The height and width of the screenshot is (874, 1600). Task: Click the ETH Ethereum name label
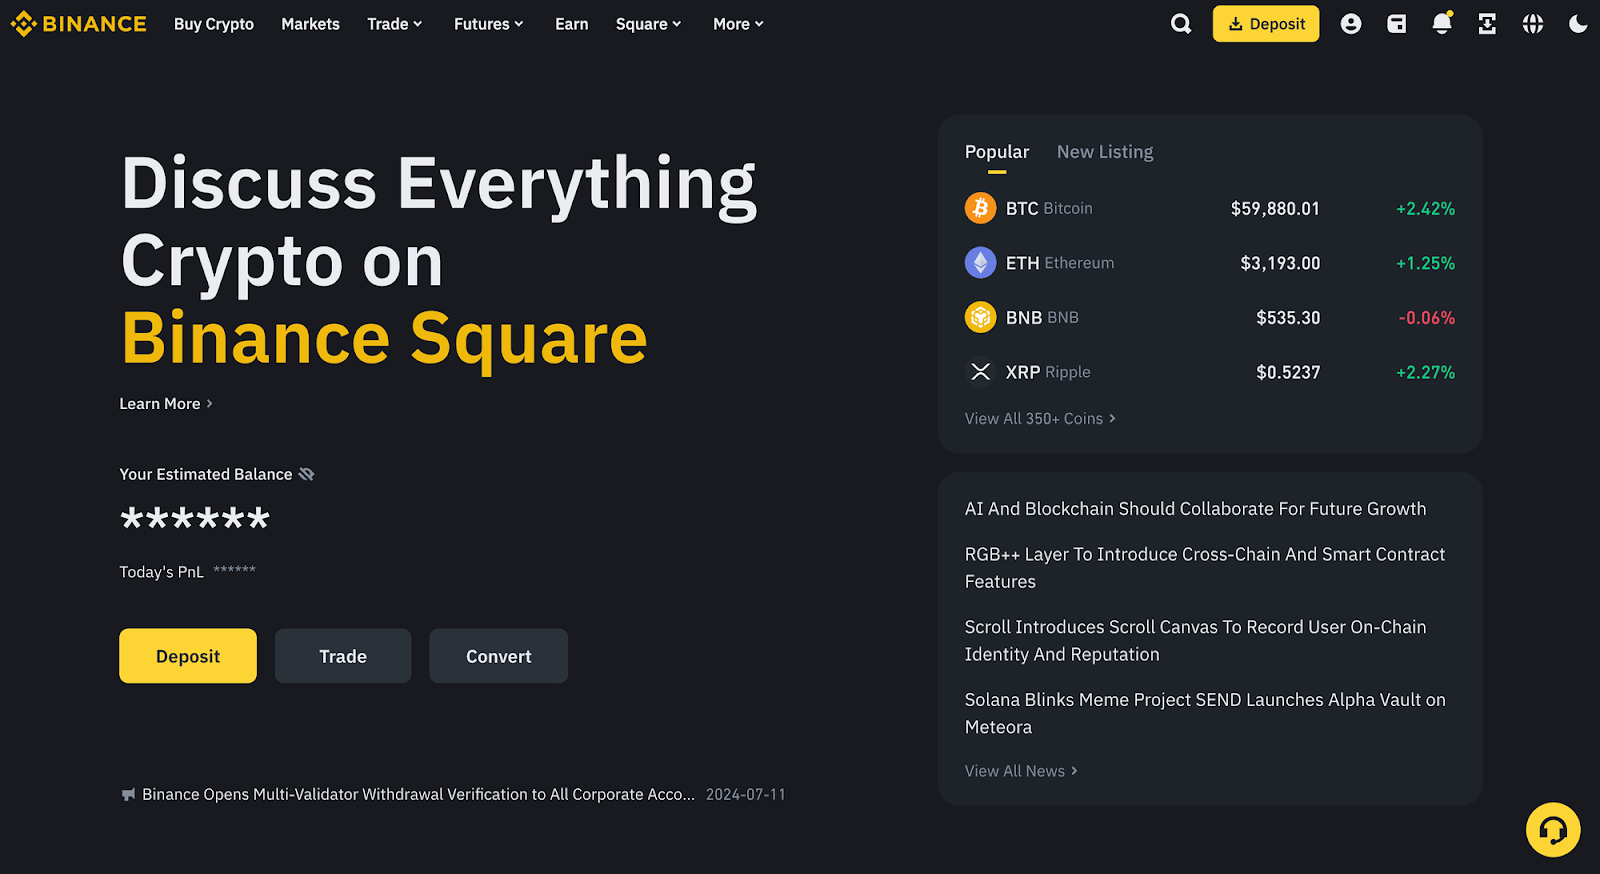click(1060, 263)
